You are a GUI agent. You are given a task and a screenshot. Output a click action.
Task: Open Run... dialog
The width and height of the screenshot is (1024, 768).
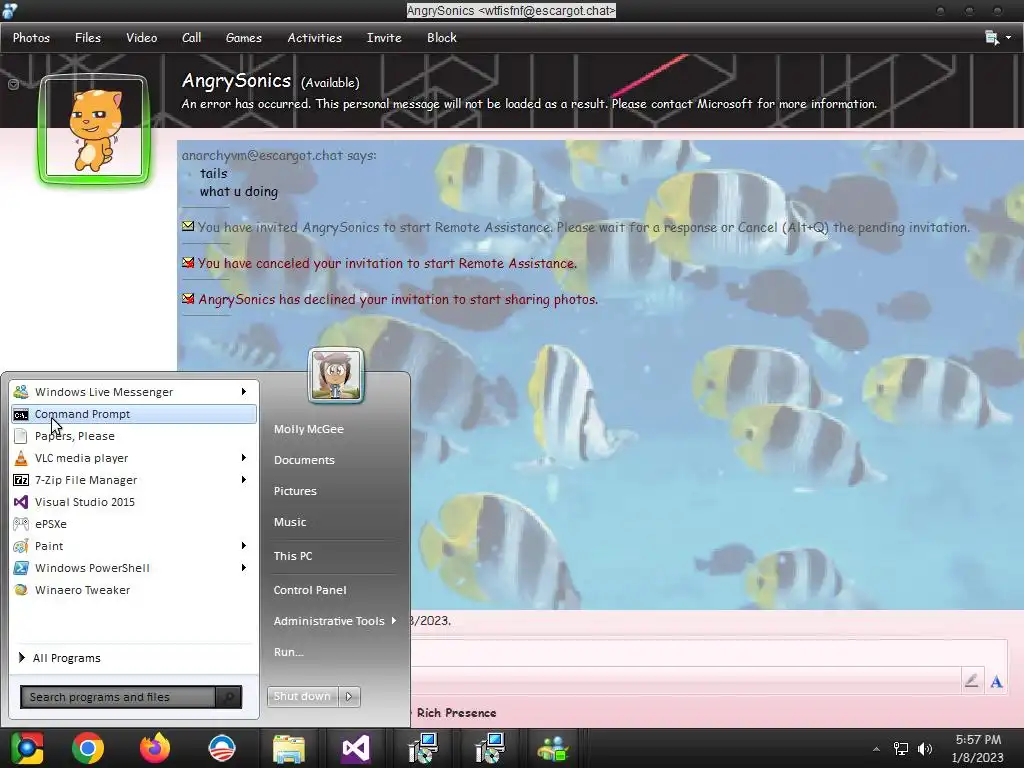[289, 652]
